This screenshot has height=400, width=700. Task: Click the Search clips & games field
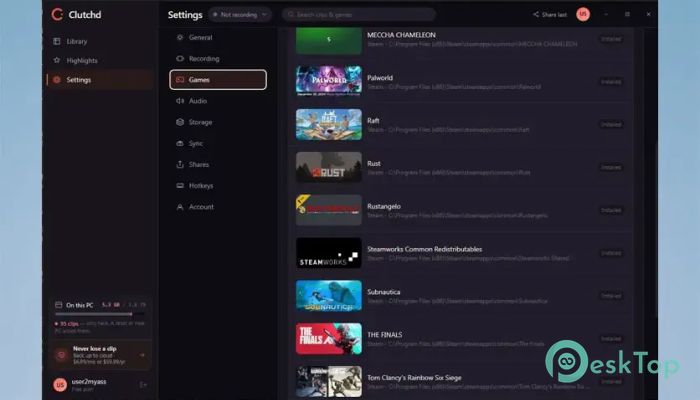tap(359, 14)
